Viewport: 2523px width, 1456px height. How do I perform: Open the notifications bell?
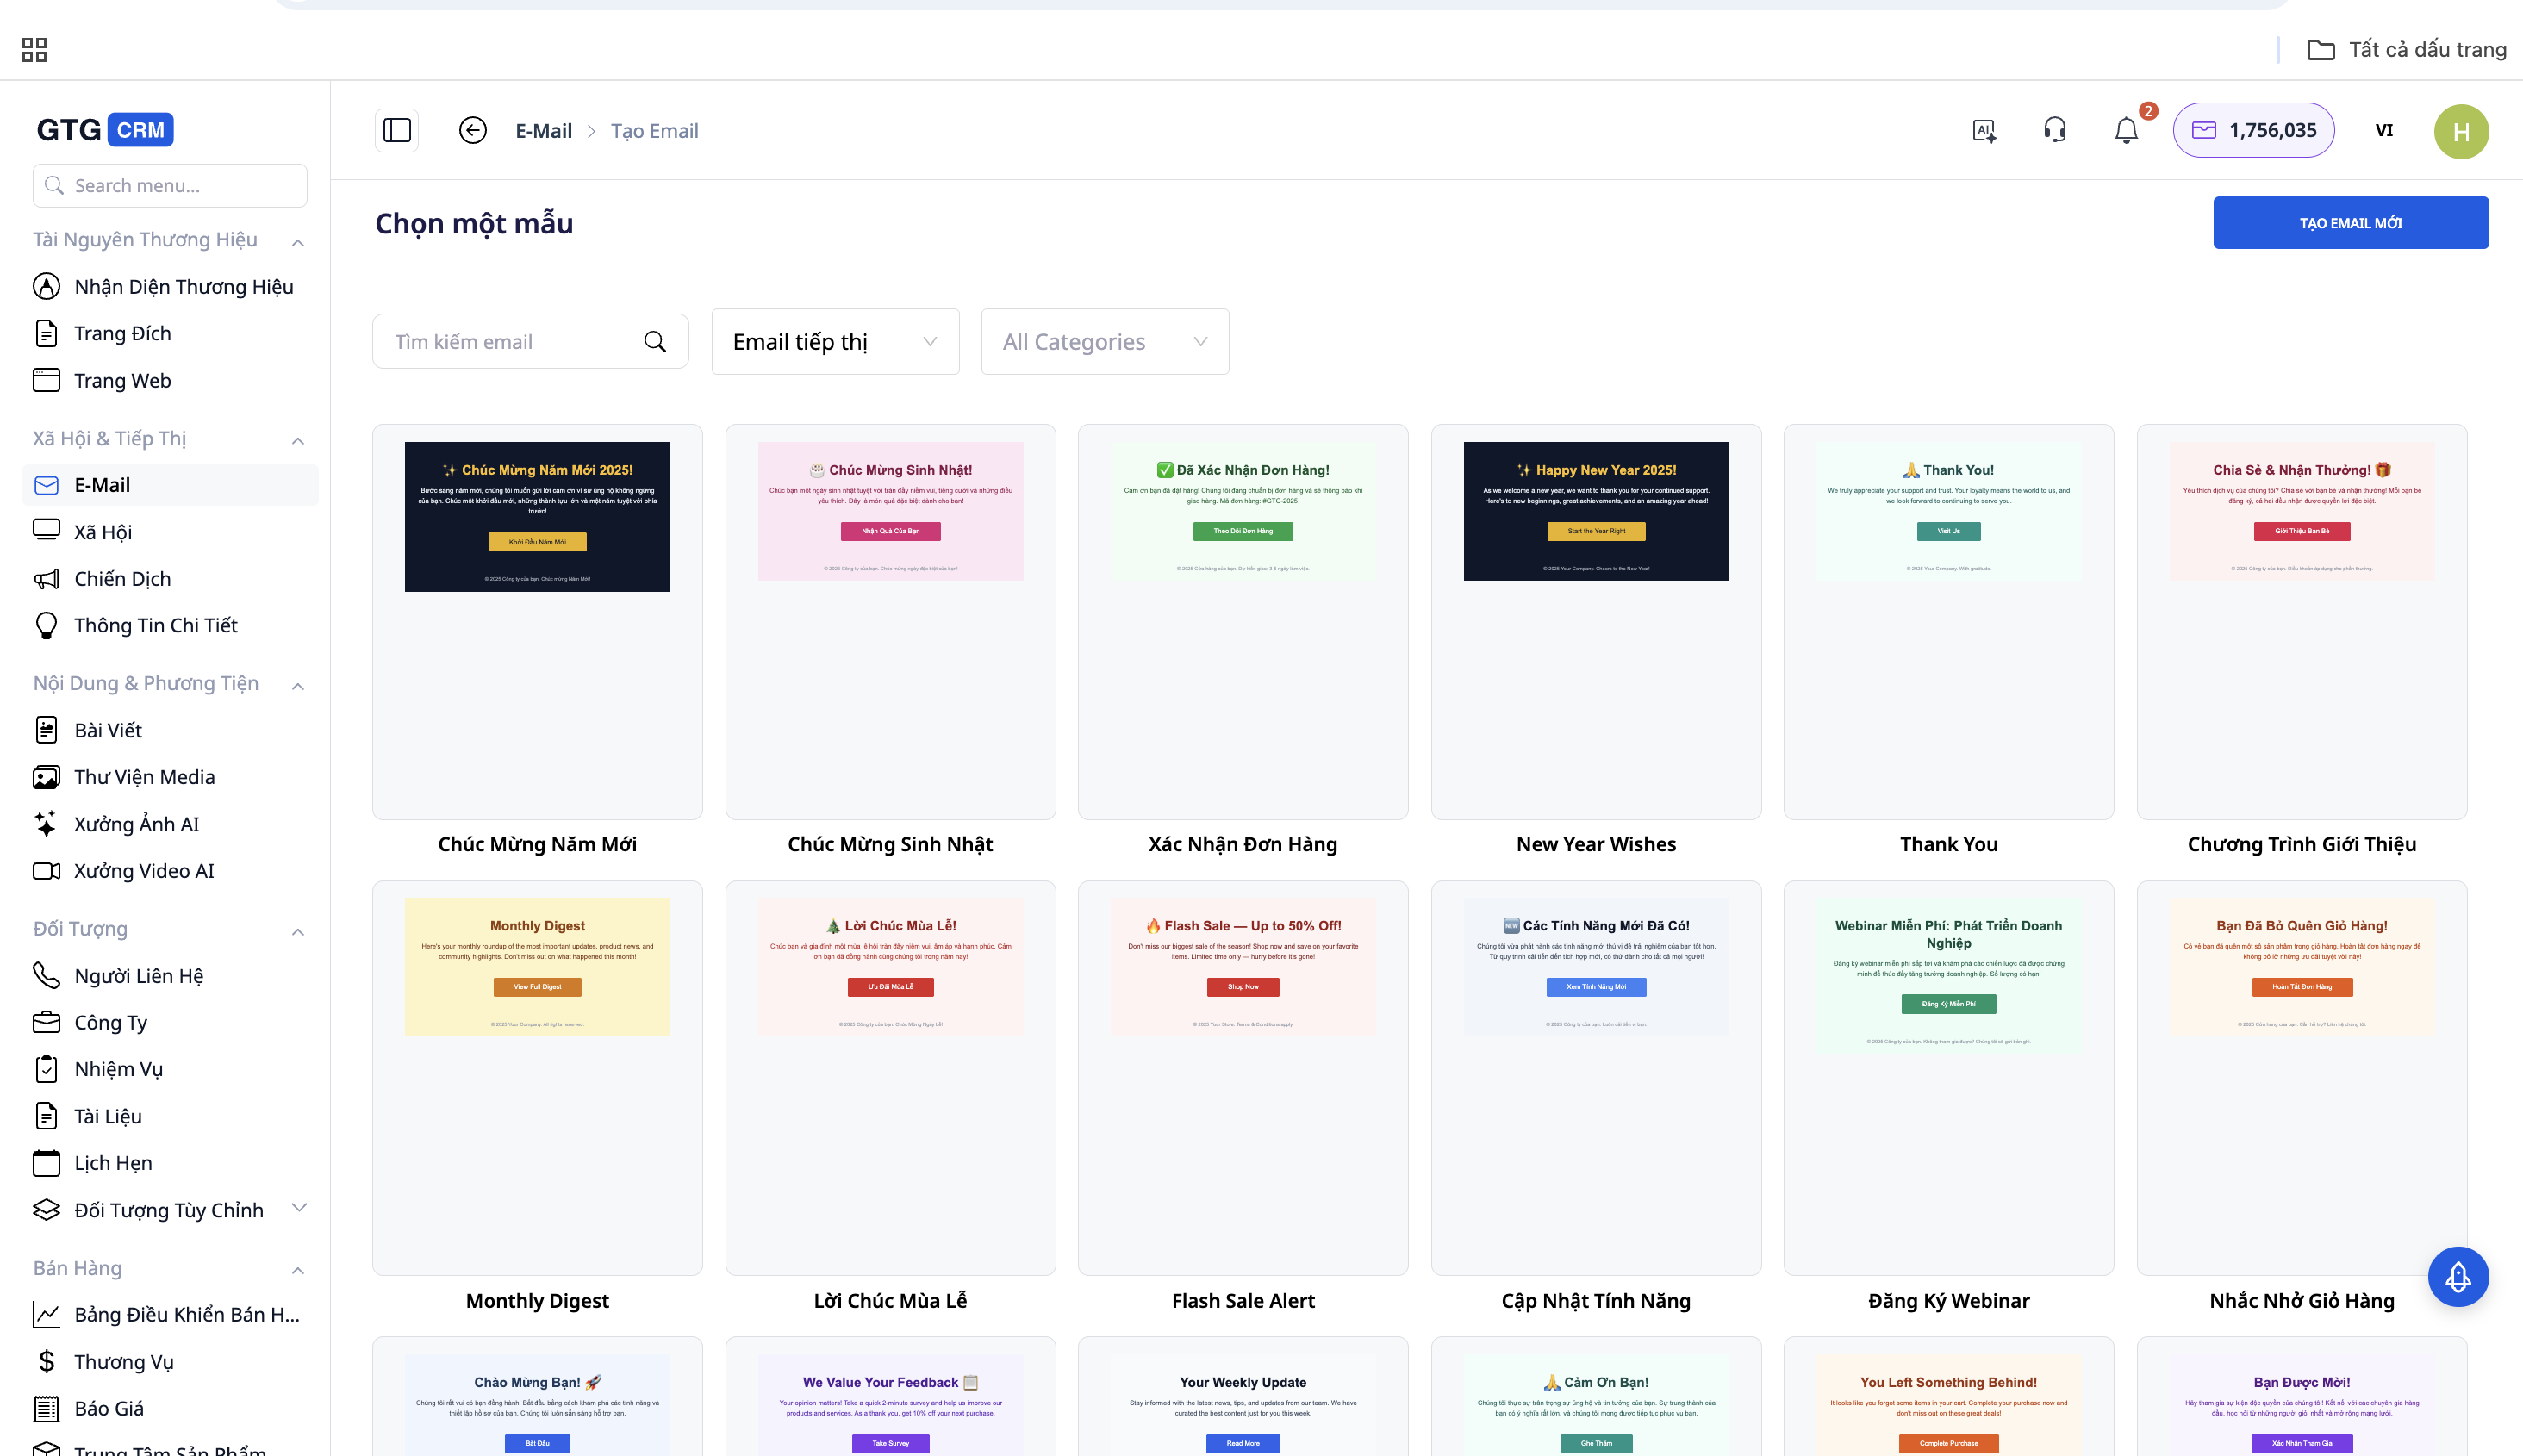[x=2126, y=130]
